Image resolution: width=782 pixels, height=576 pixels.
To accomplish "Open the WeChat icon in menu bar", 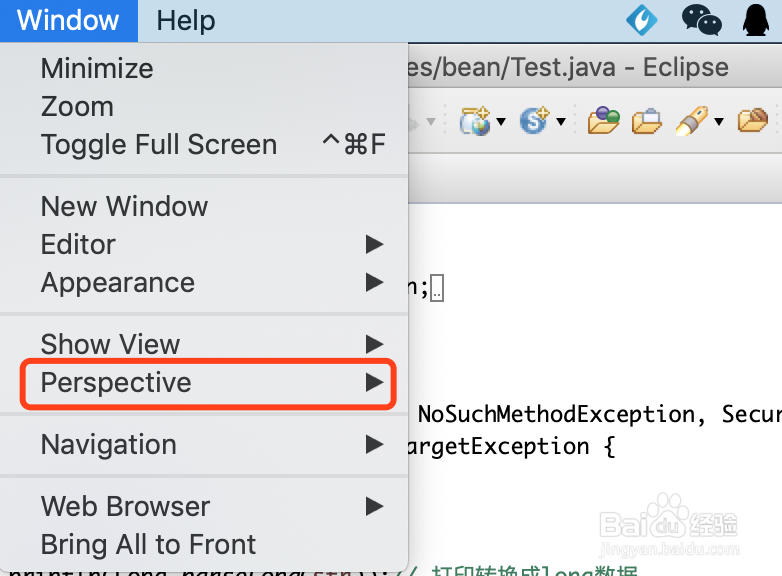I will coord(701,20).
